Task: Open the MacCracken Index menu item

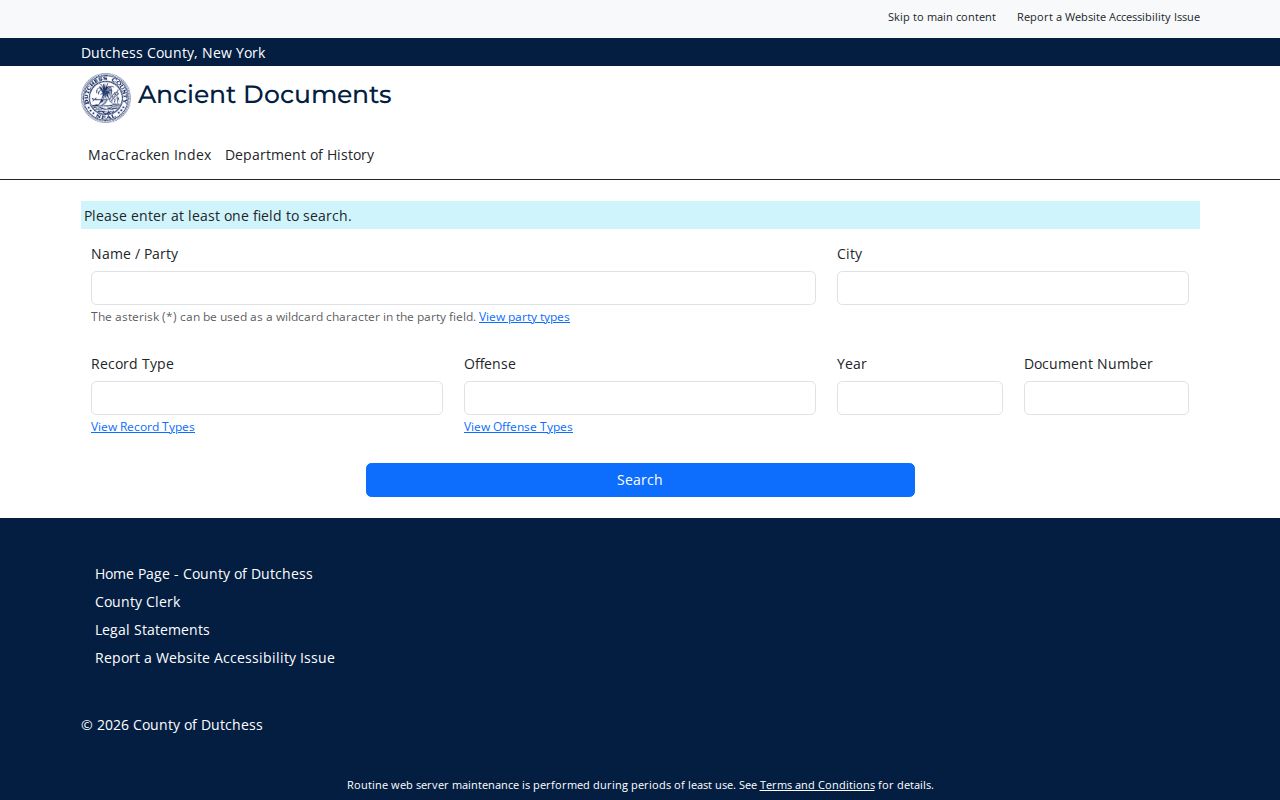Action: [x=150, y=155]
